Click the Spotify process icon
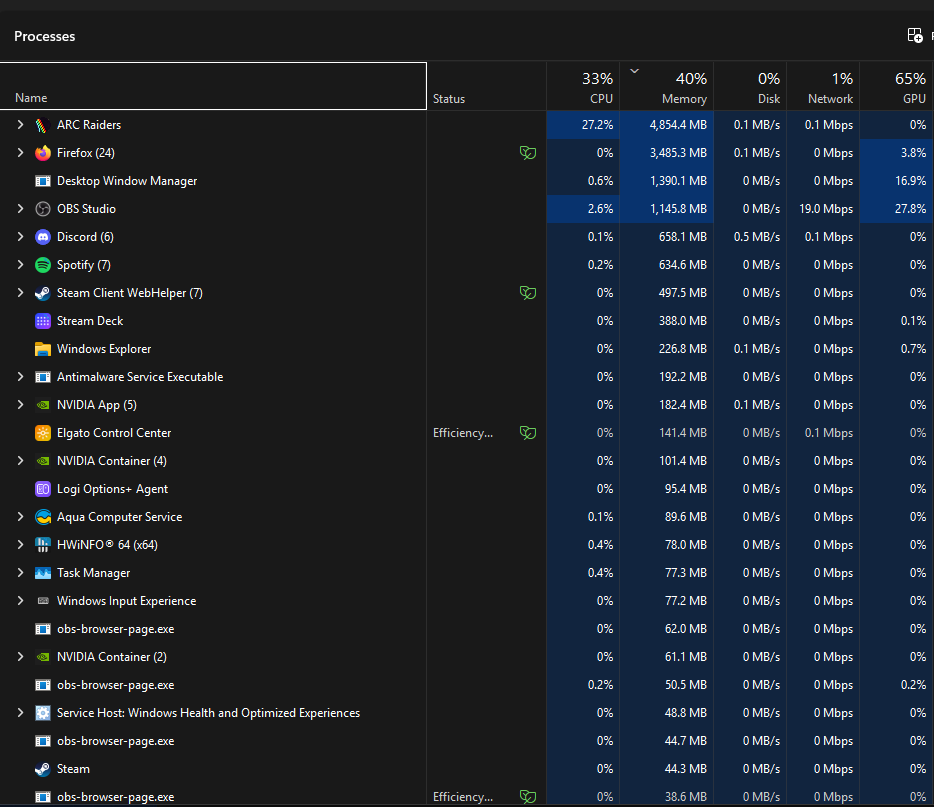 pyautogui.click(x=42, y=265)
